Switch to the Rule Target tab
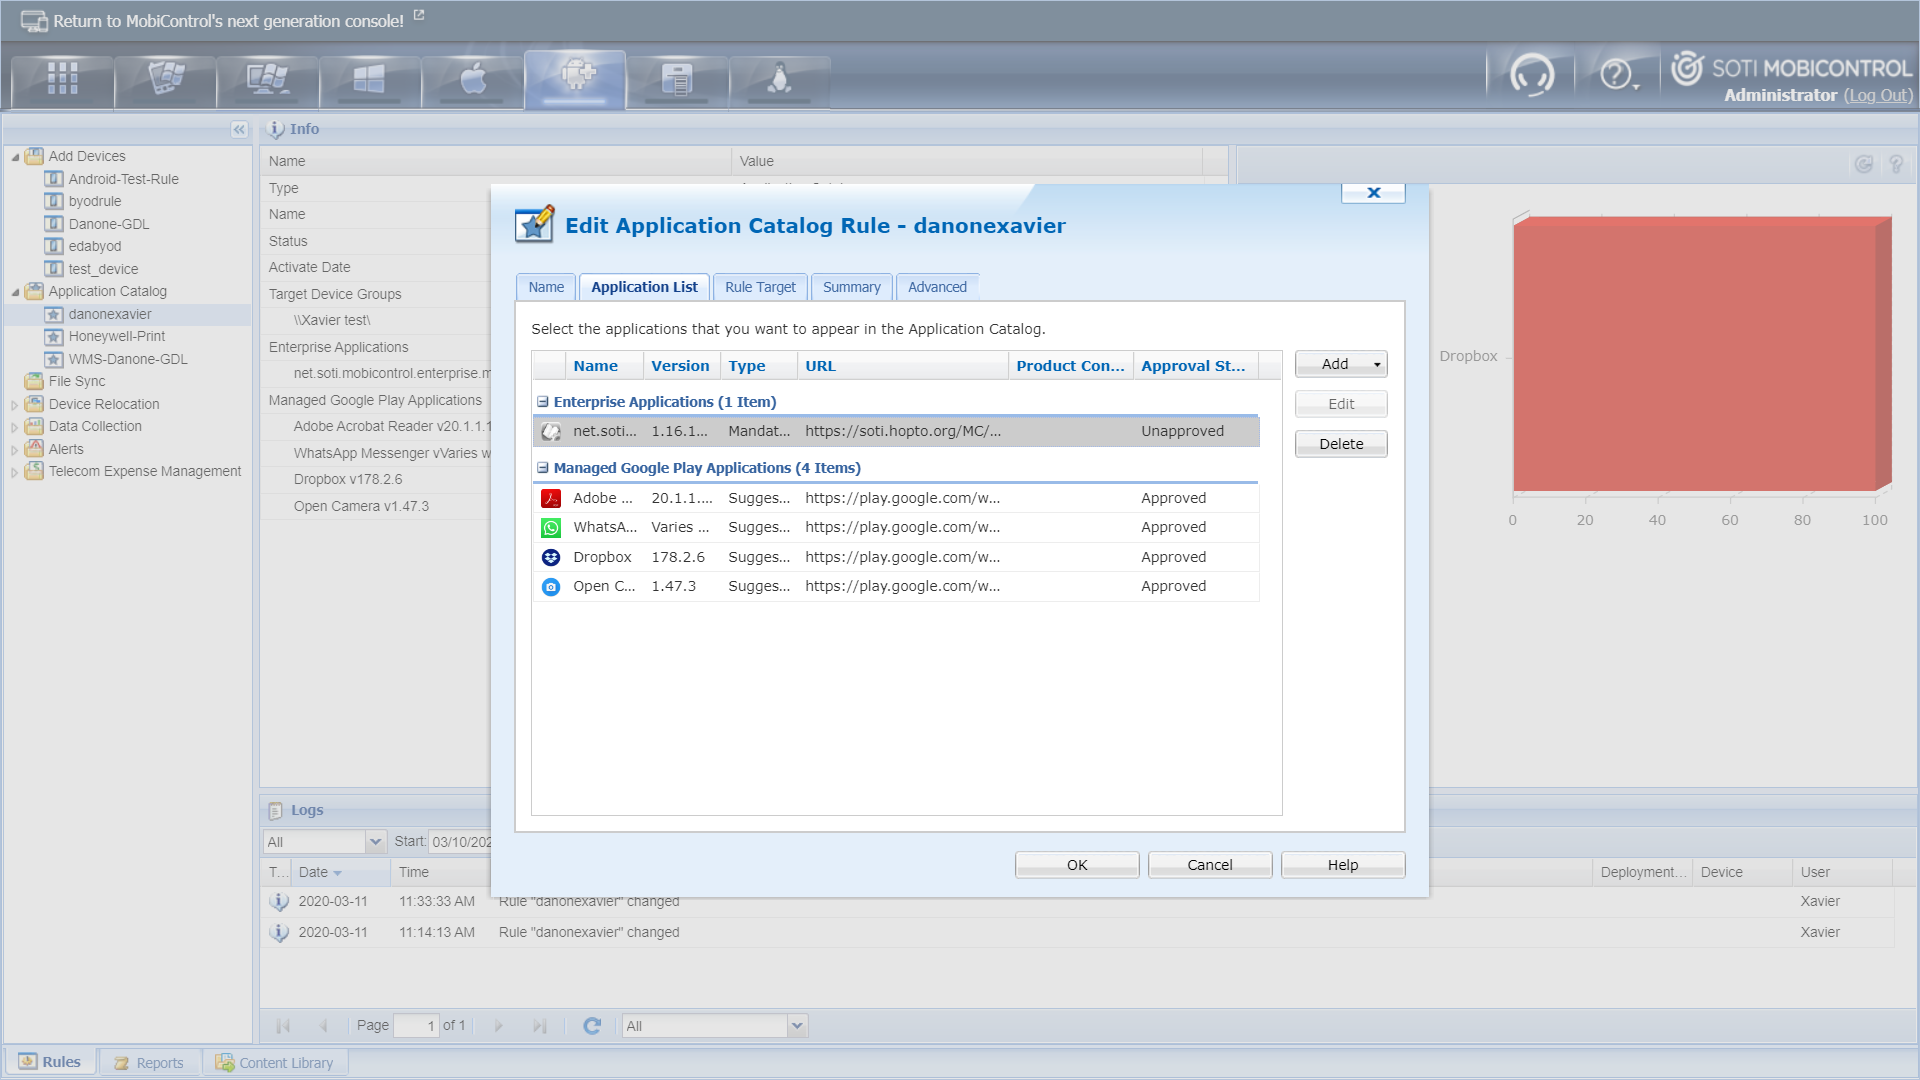The image size is (1920, 1080). pos(760,287)
